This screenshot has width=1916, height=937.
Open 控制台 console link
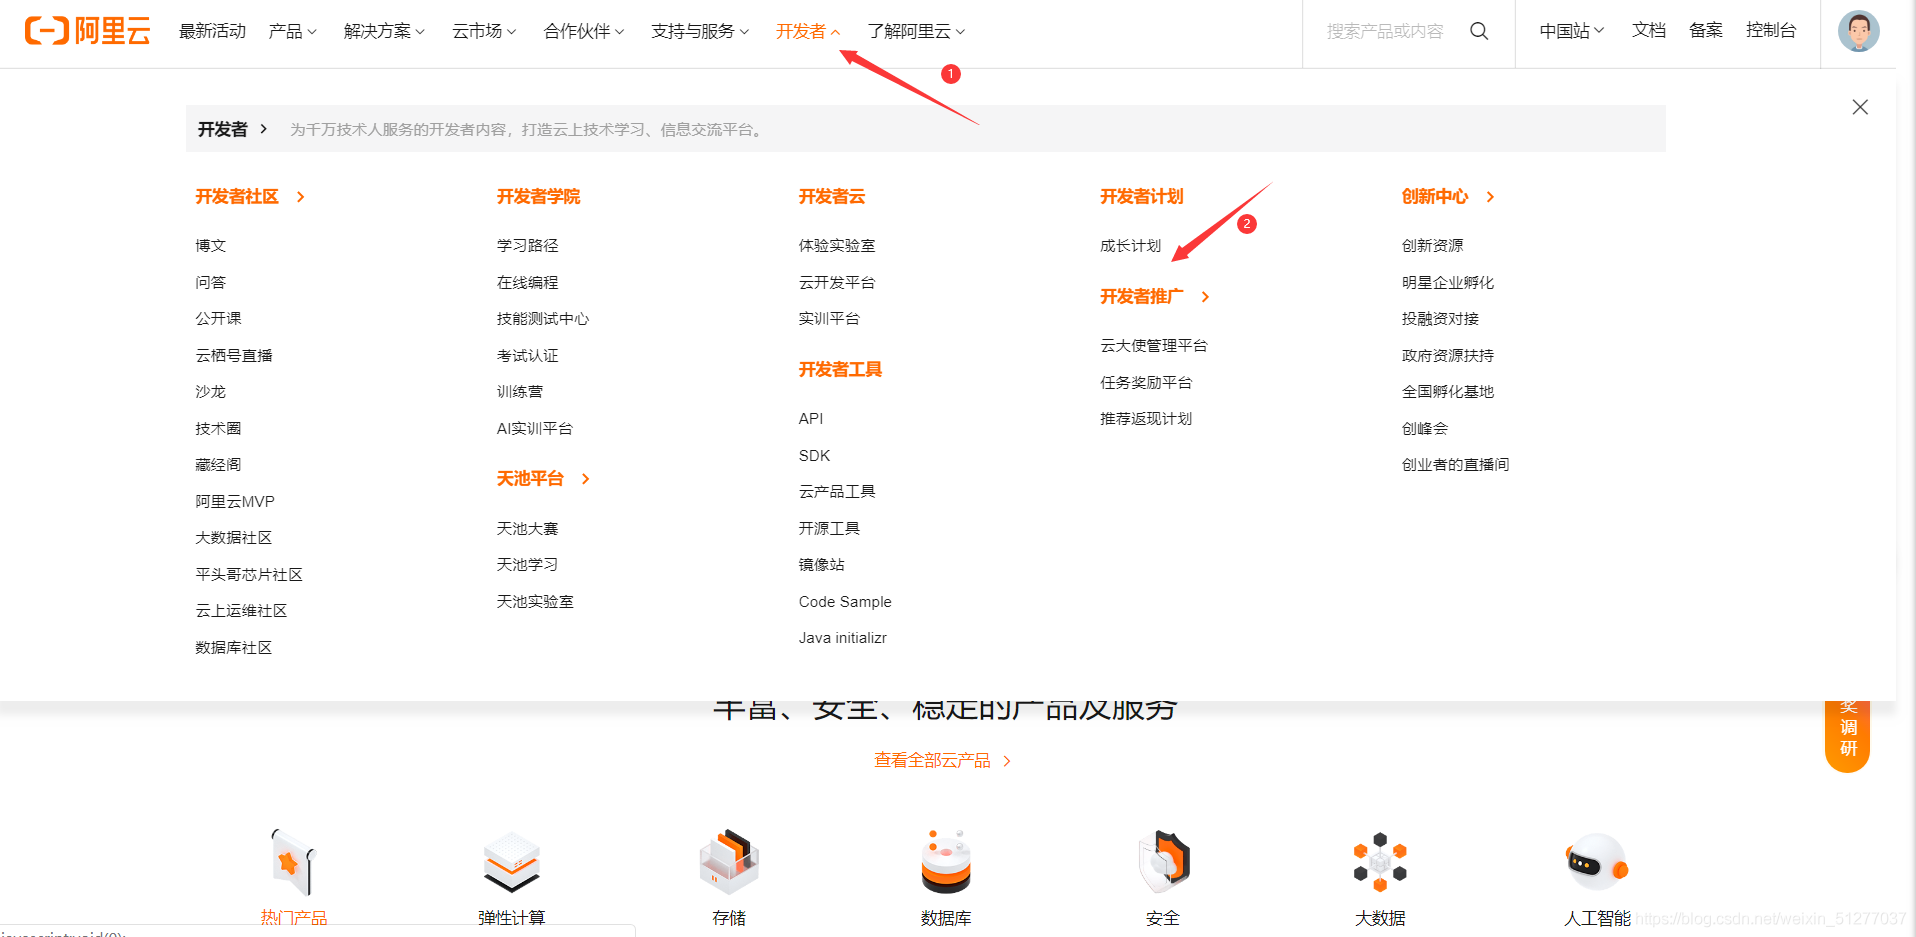pos(1771,31)
